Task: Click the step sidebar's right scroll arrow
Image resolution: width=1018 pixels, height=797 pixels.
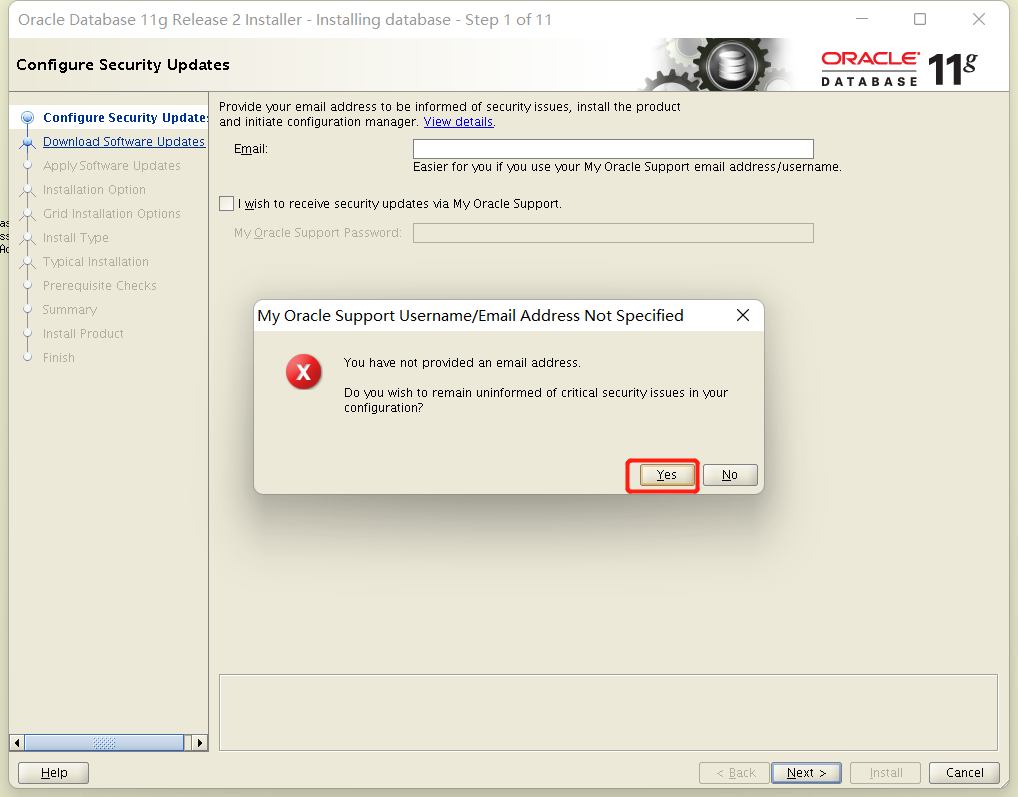Action: (200, 742)
